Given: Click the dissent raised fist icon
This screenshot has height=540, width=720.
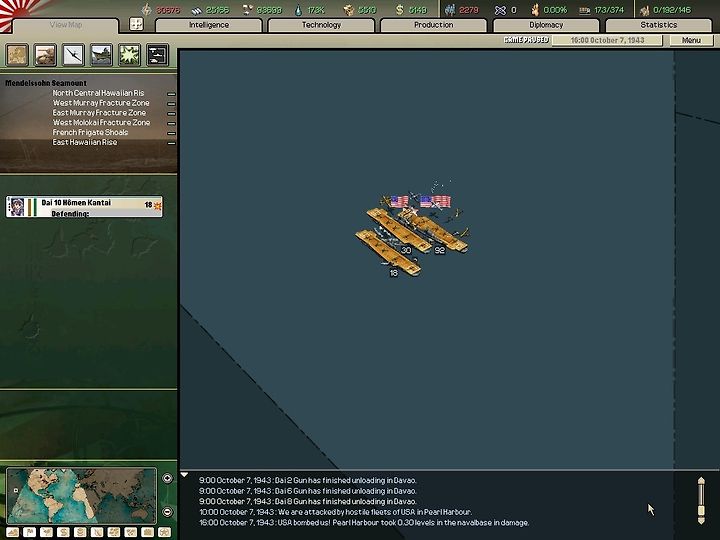Looking at the screenshot, I should pyautogui.click(x=535, y=10).
